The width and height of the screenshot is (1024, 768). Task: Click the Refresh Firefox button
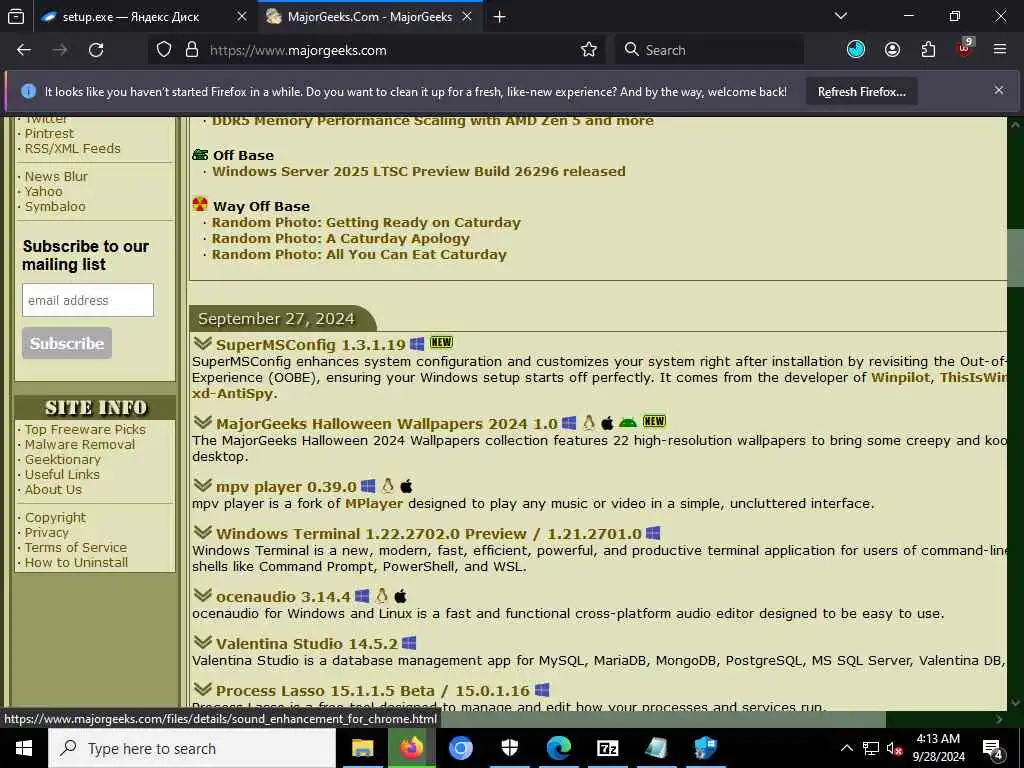(x=861, y=91)
